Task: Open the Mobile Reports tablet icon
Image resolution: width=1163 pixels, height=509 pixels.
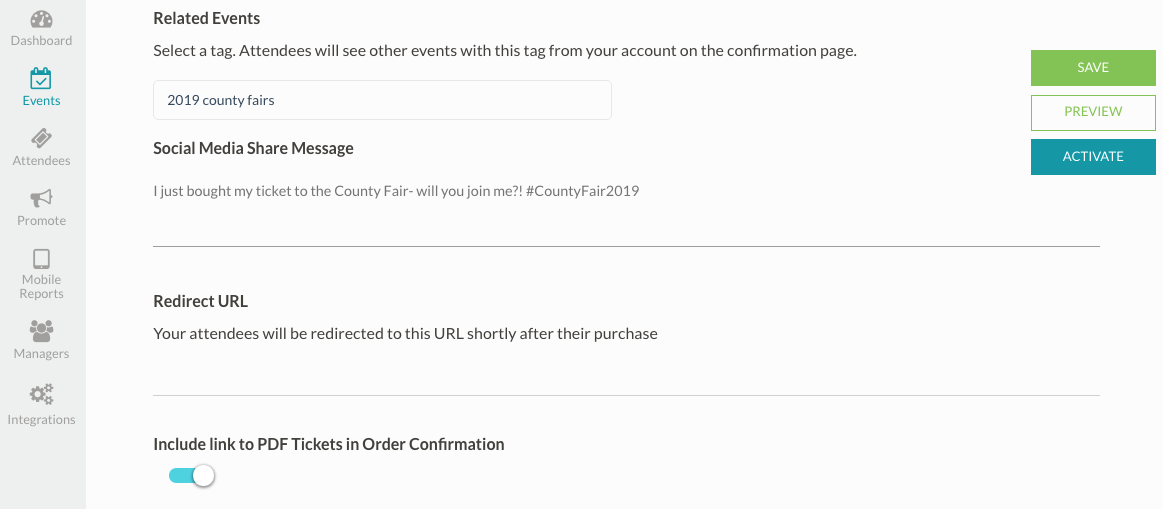Action: [41, 258]
